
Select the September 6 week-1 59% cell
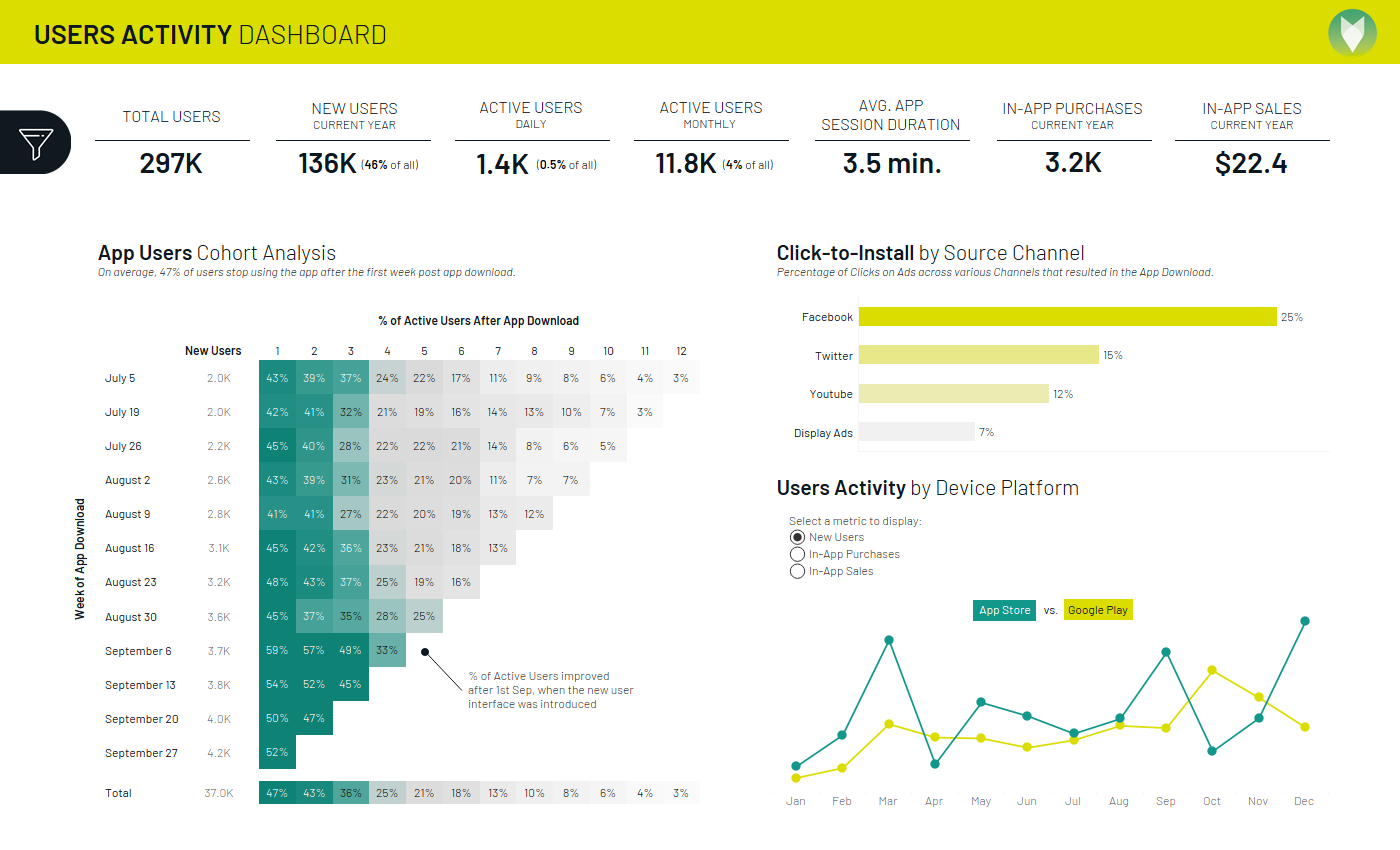[x=277, y=650]
